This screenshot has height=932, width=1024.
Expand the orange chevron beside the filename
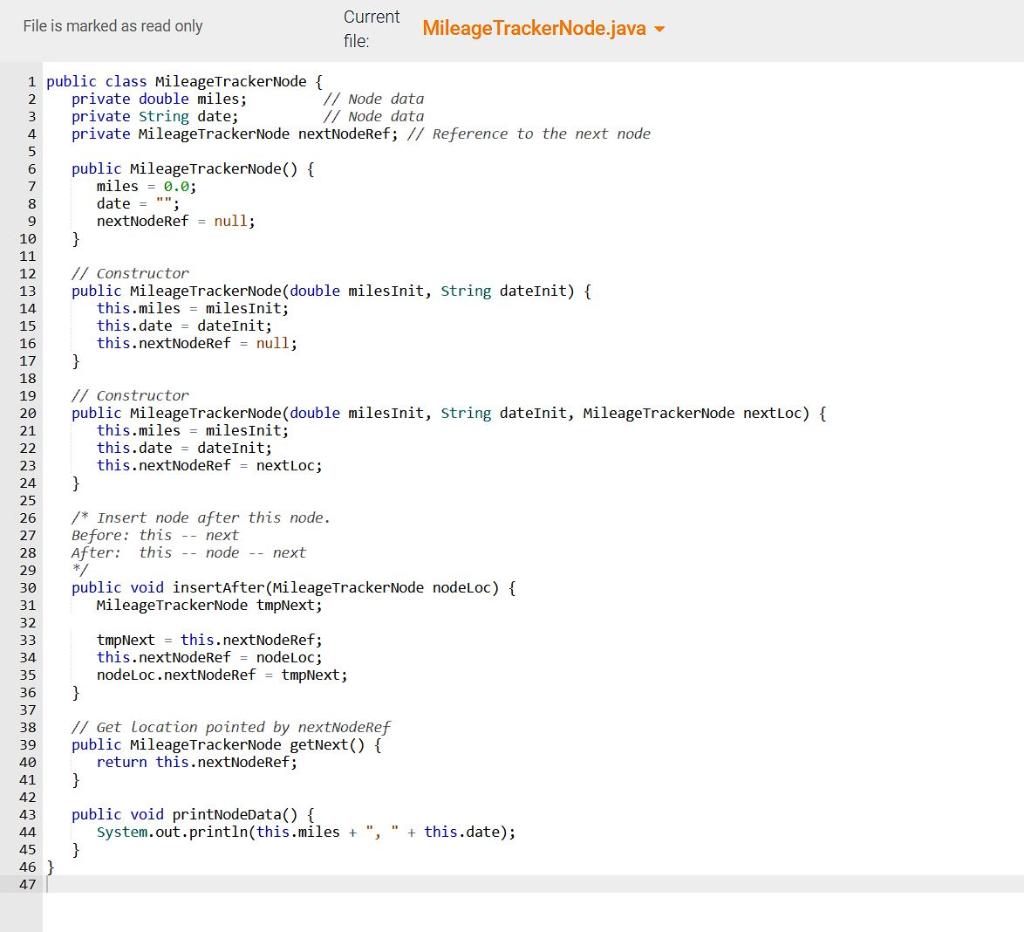(x=659, y=29)
